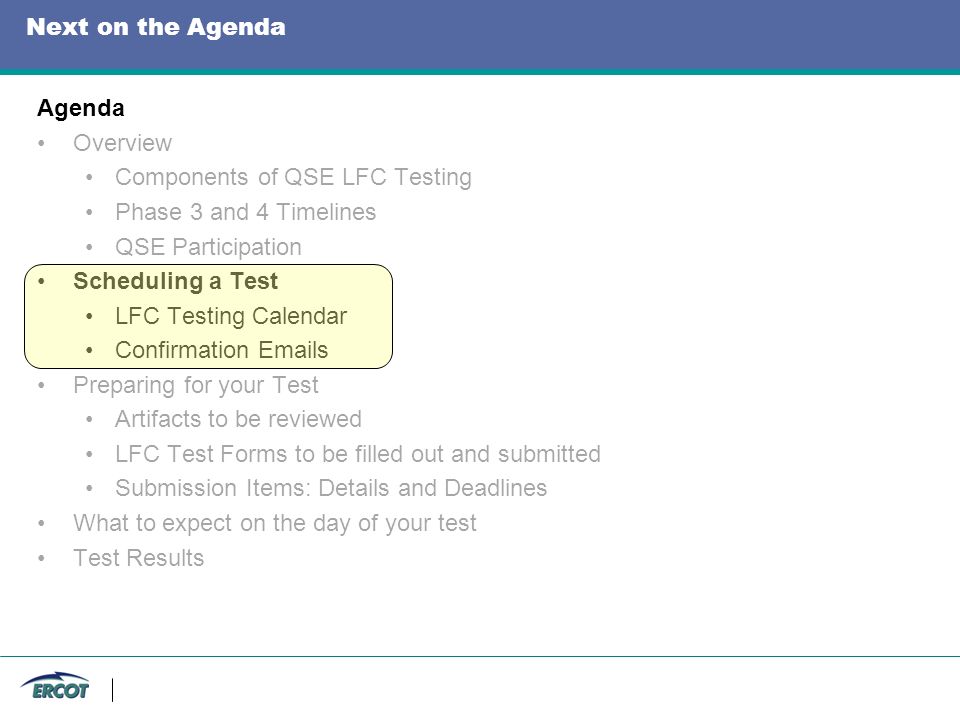Click 'What to expect on the day' item
The width and height of the screenshot is (960, 720).
pyautogui.click(x=275, y=523)
